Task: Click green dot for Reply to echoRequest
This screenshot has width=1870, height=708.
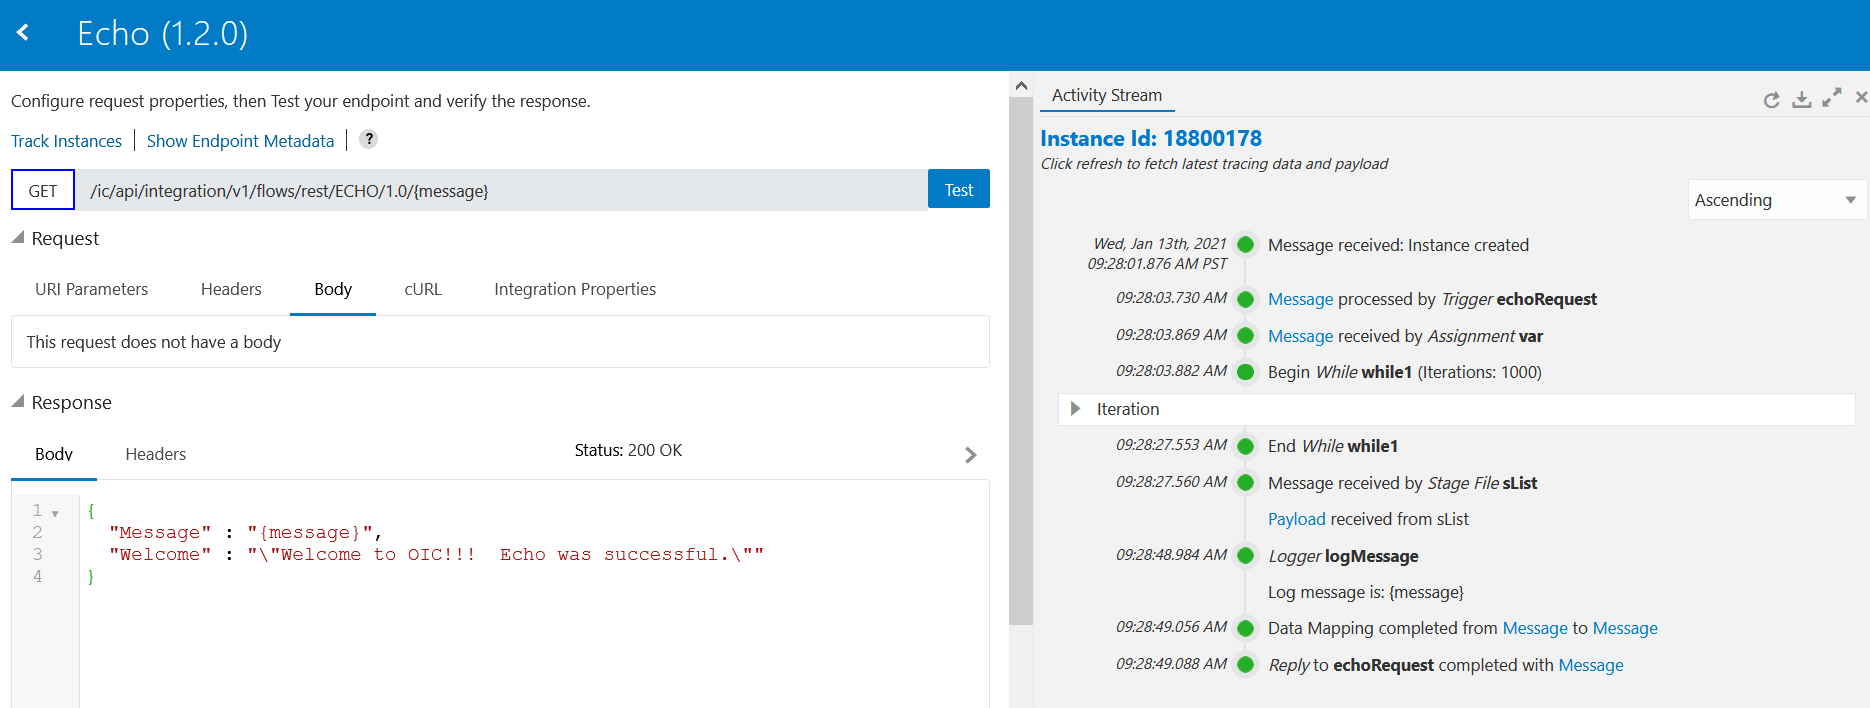Action: 1246,664
